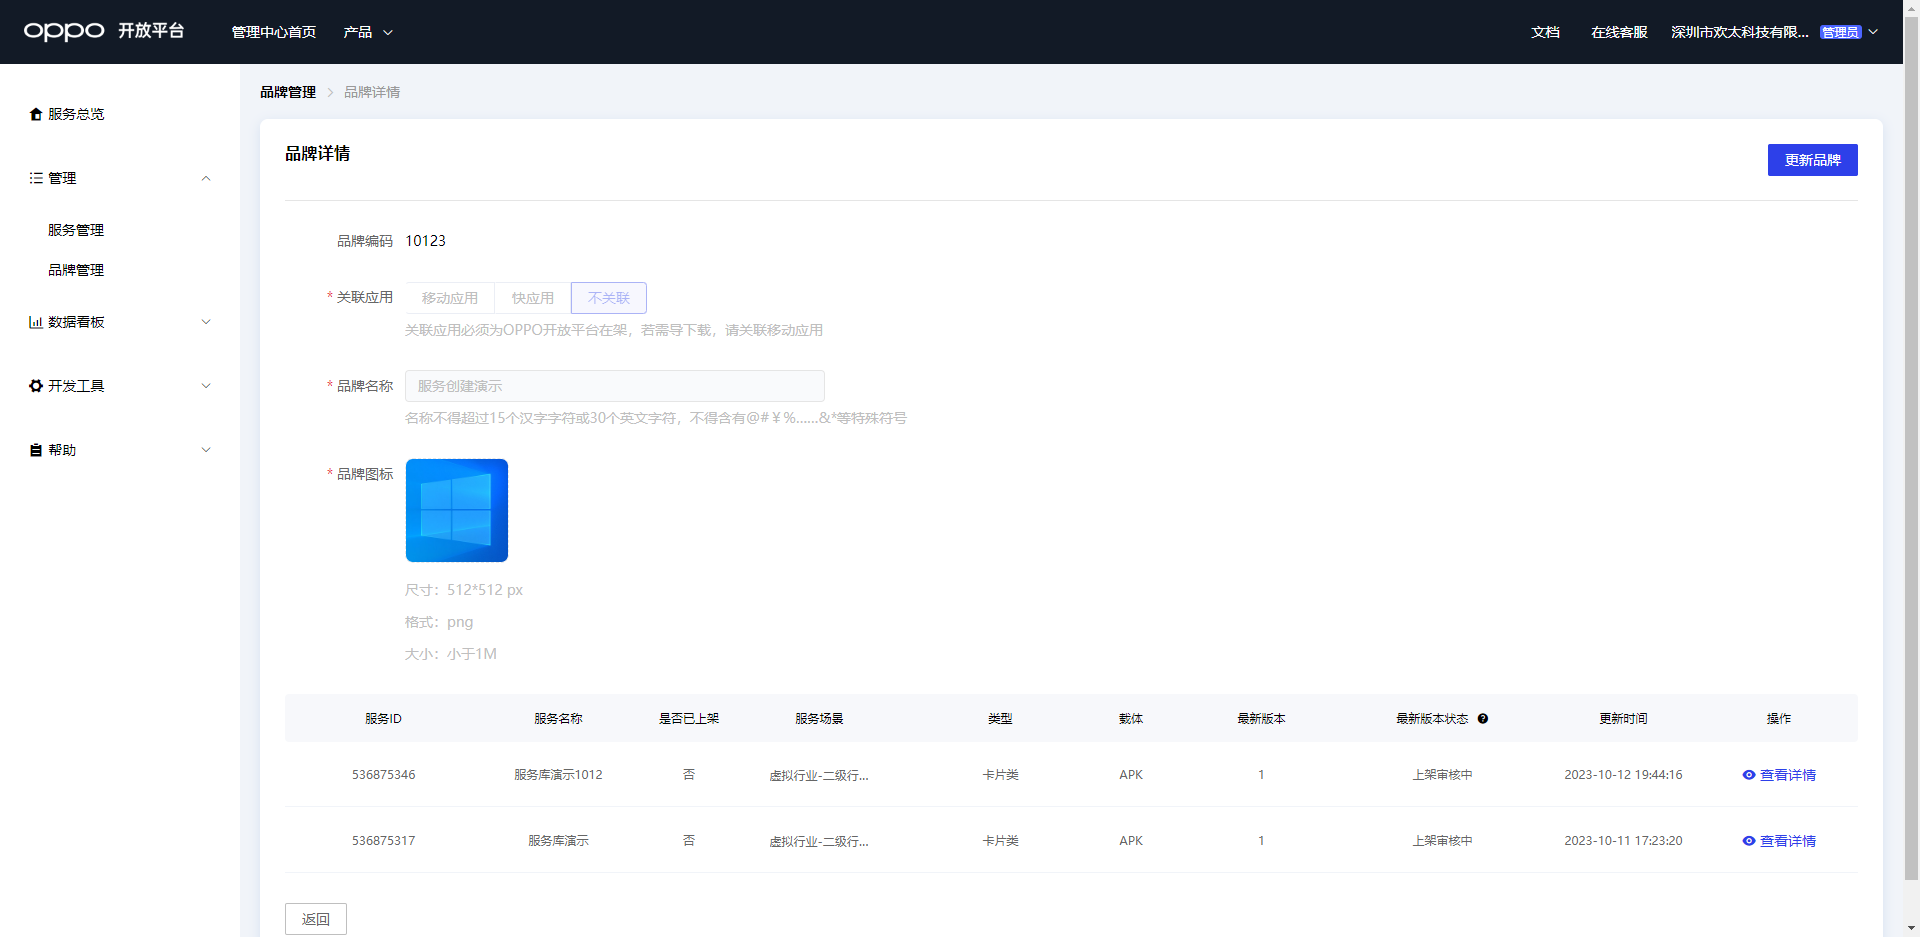Go to 管理中心首页 in top navigation

click(x=273, y=32)
